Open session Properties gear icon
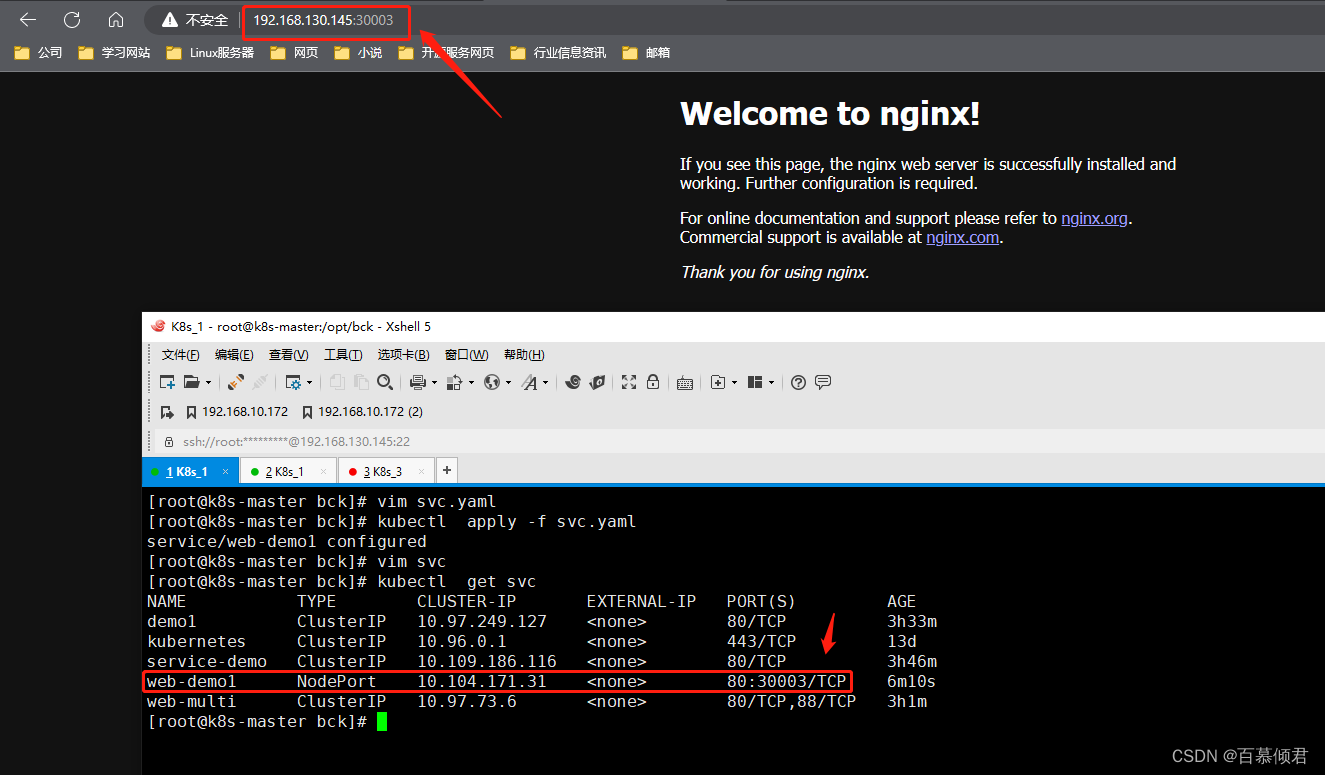Screen dimensions: 1325x775 coord(293,382)
